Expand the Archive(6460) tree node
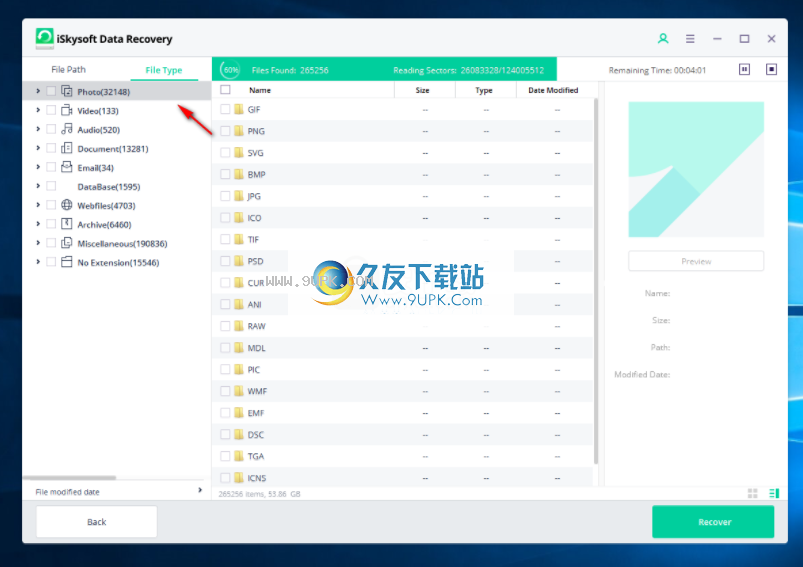The width and height of the screenshot is (803, 567). 38,224
